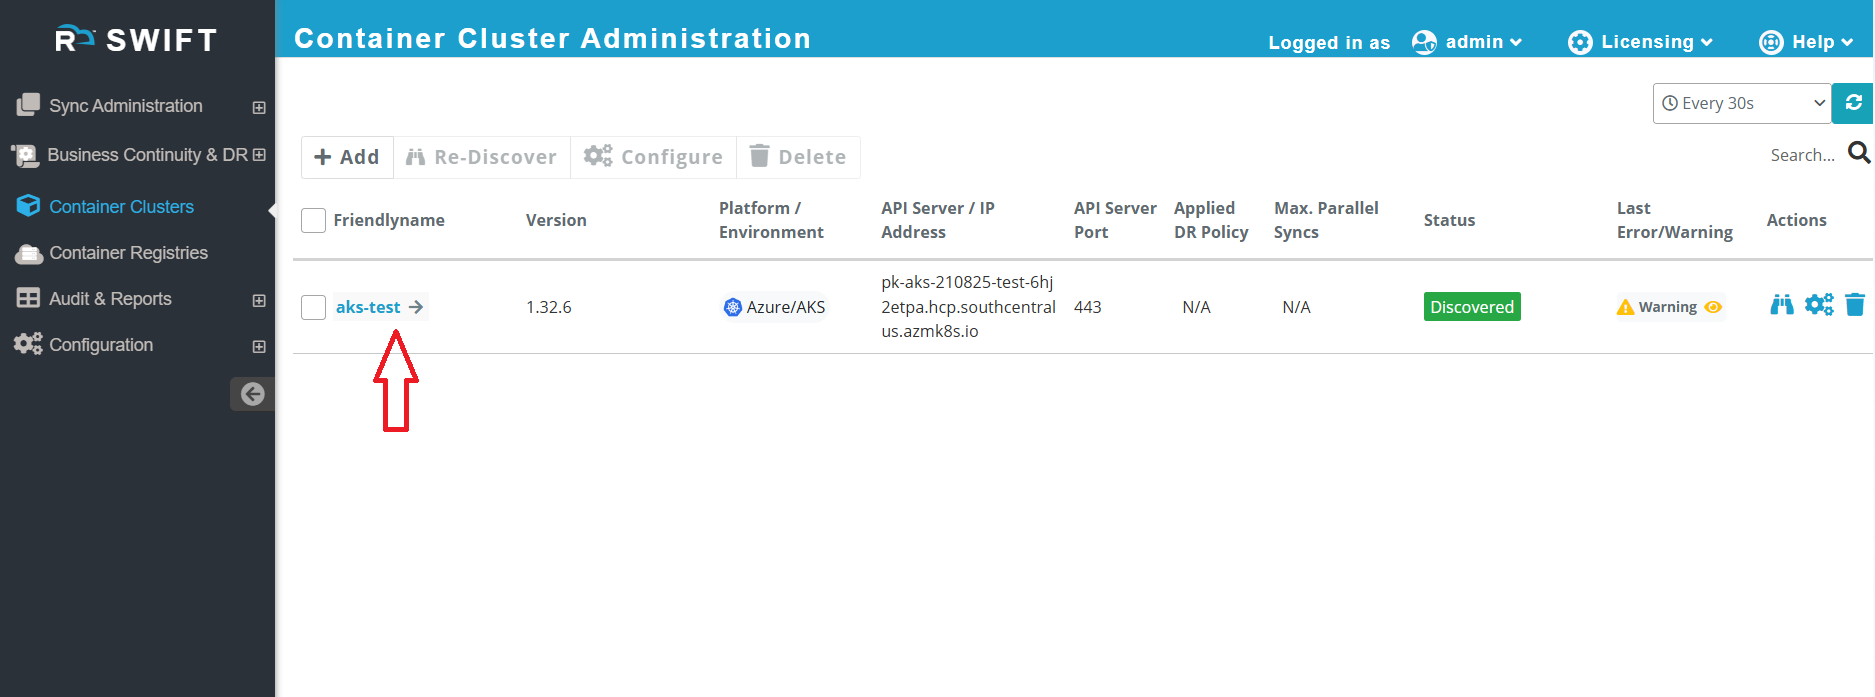
Task: Click Sync Administration sidebar icon
Action: pos(28,104)
